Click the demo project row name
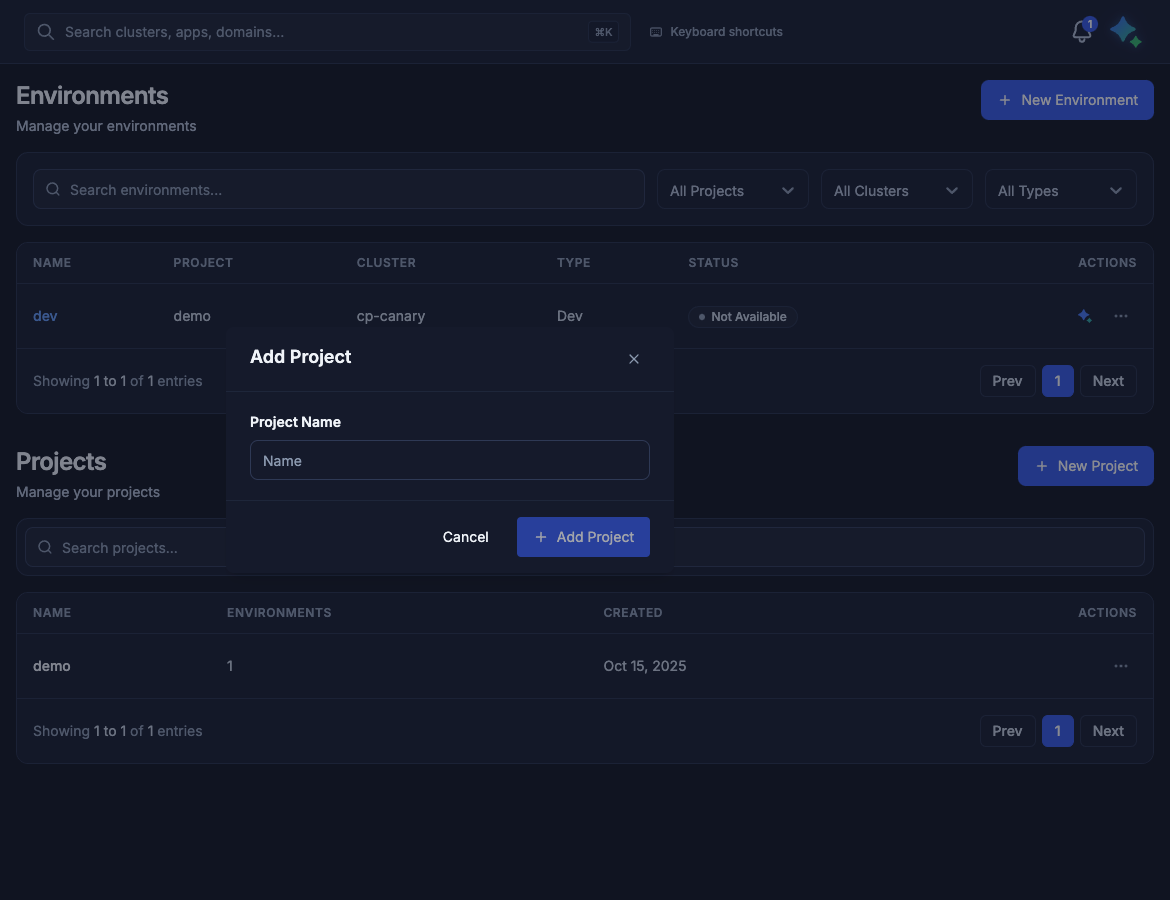Viewport: 1170px width, 900px height. point(51,666)
